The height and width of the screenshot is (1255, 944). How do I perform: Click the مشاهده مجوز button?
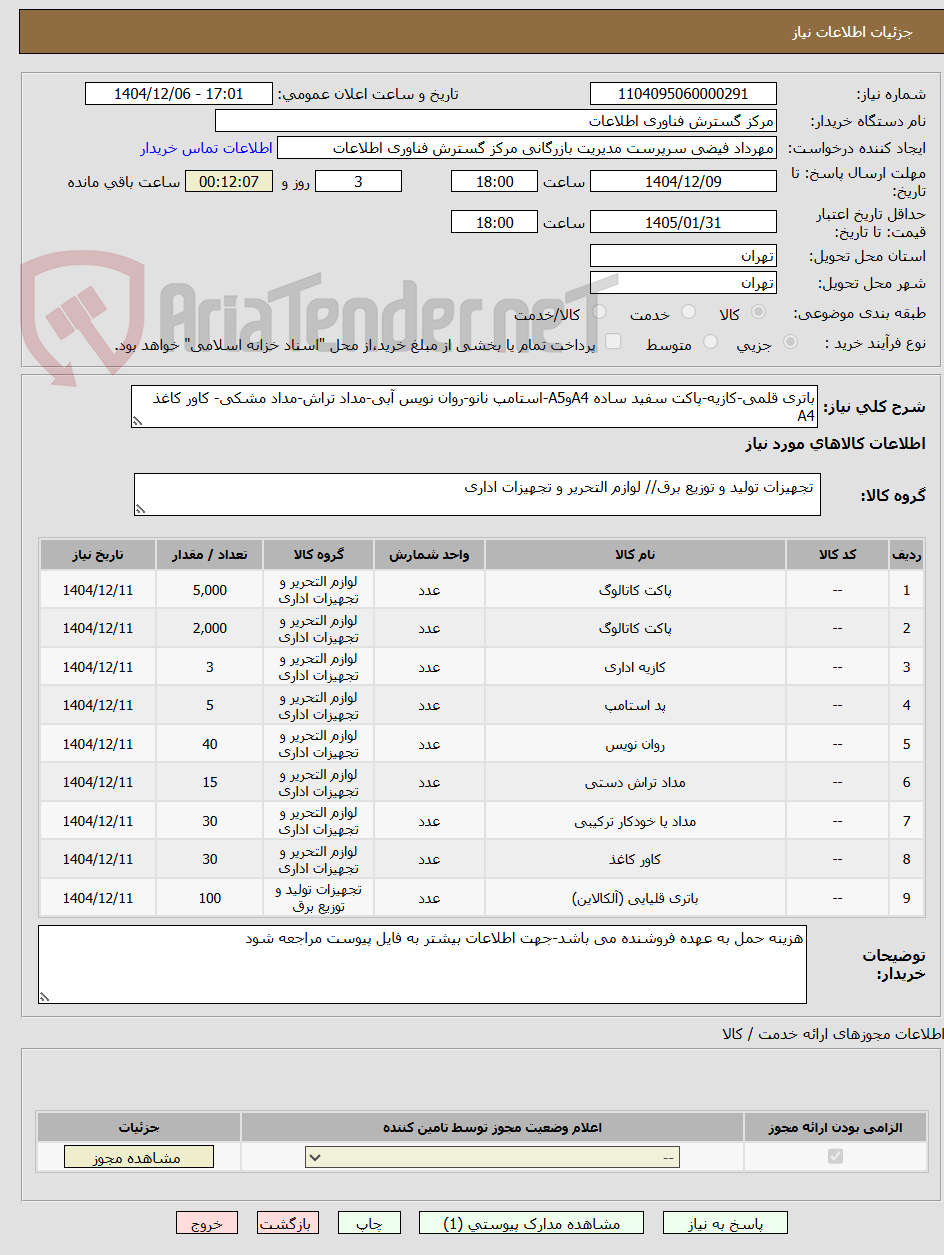point(138,1157)
